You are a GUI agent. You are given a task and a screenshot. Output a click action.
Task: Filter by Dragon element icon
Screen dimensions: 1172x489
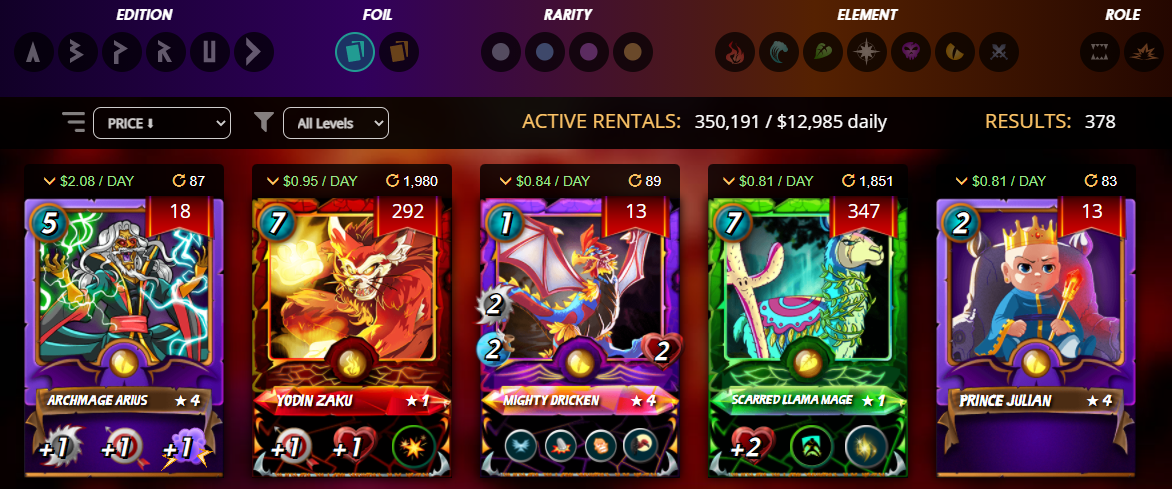tap(954, 52)
